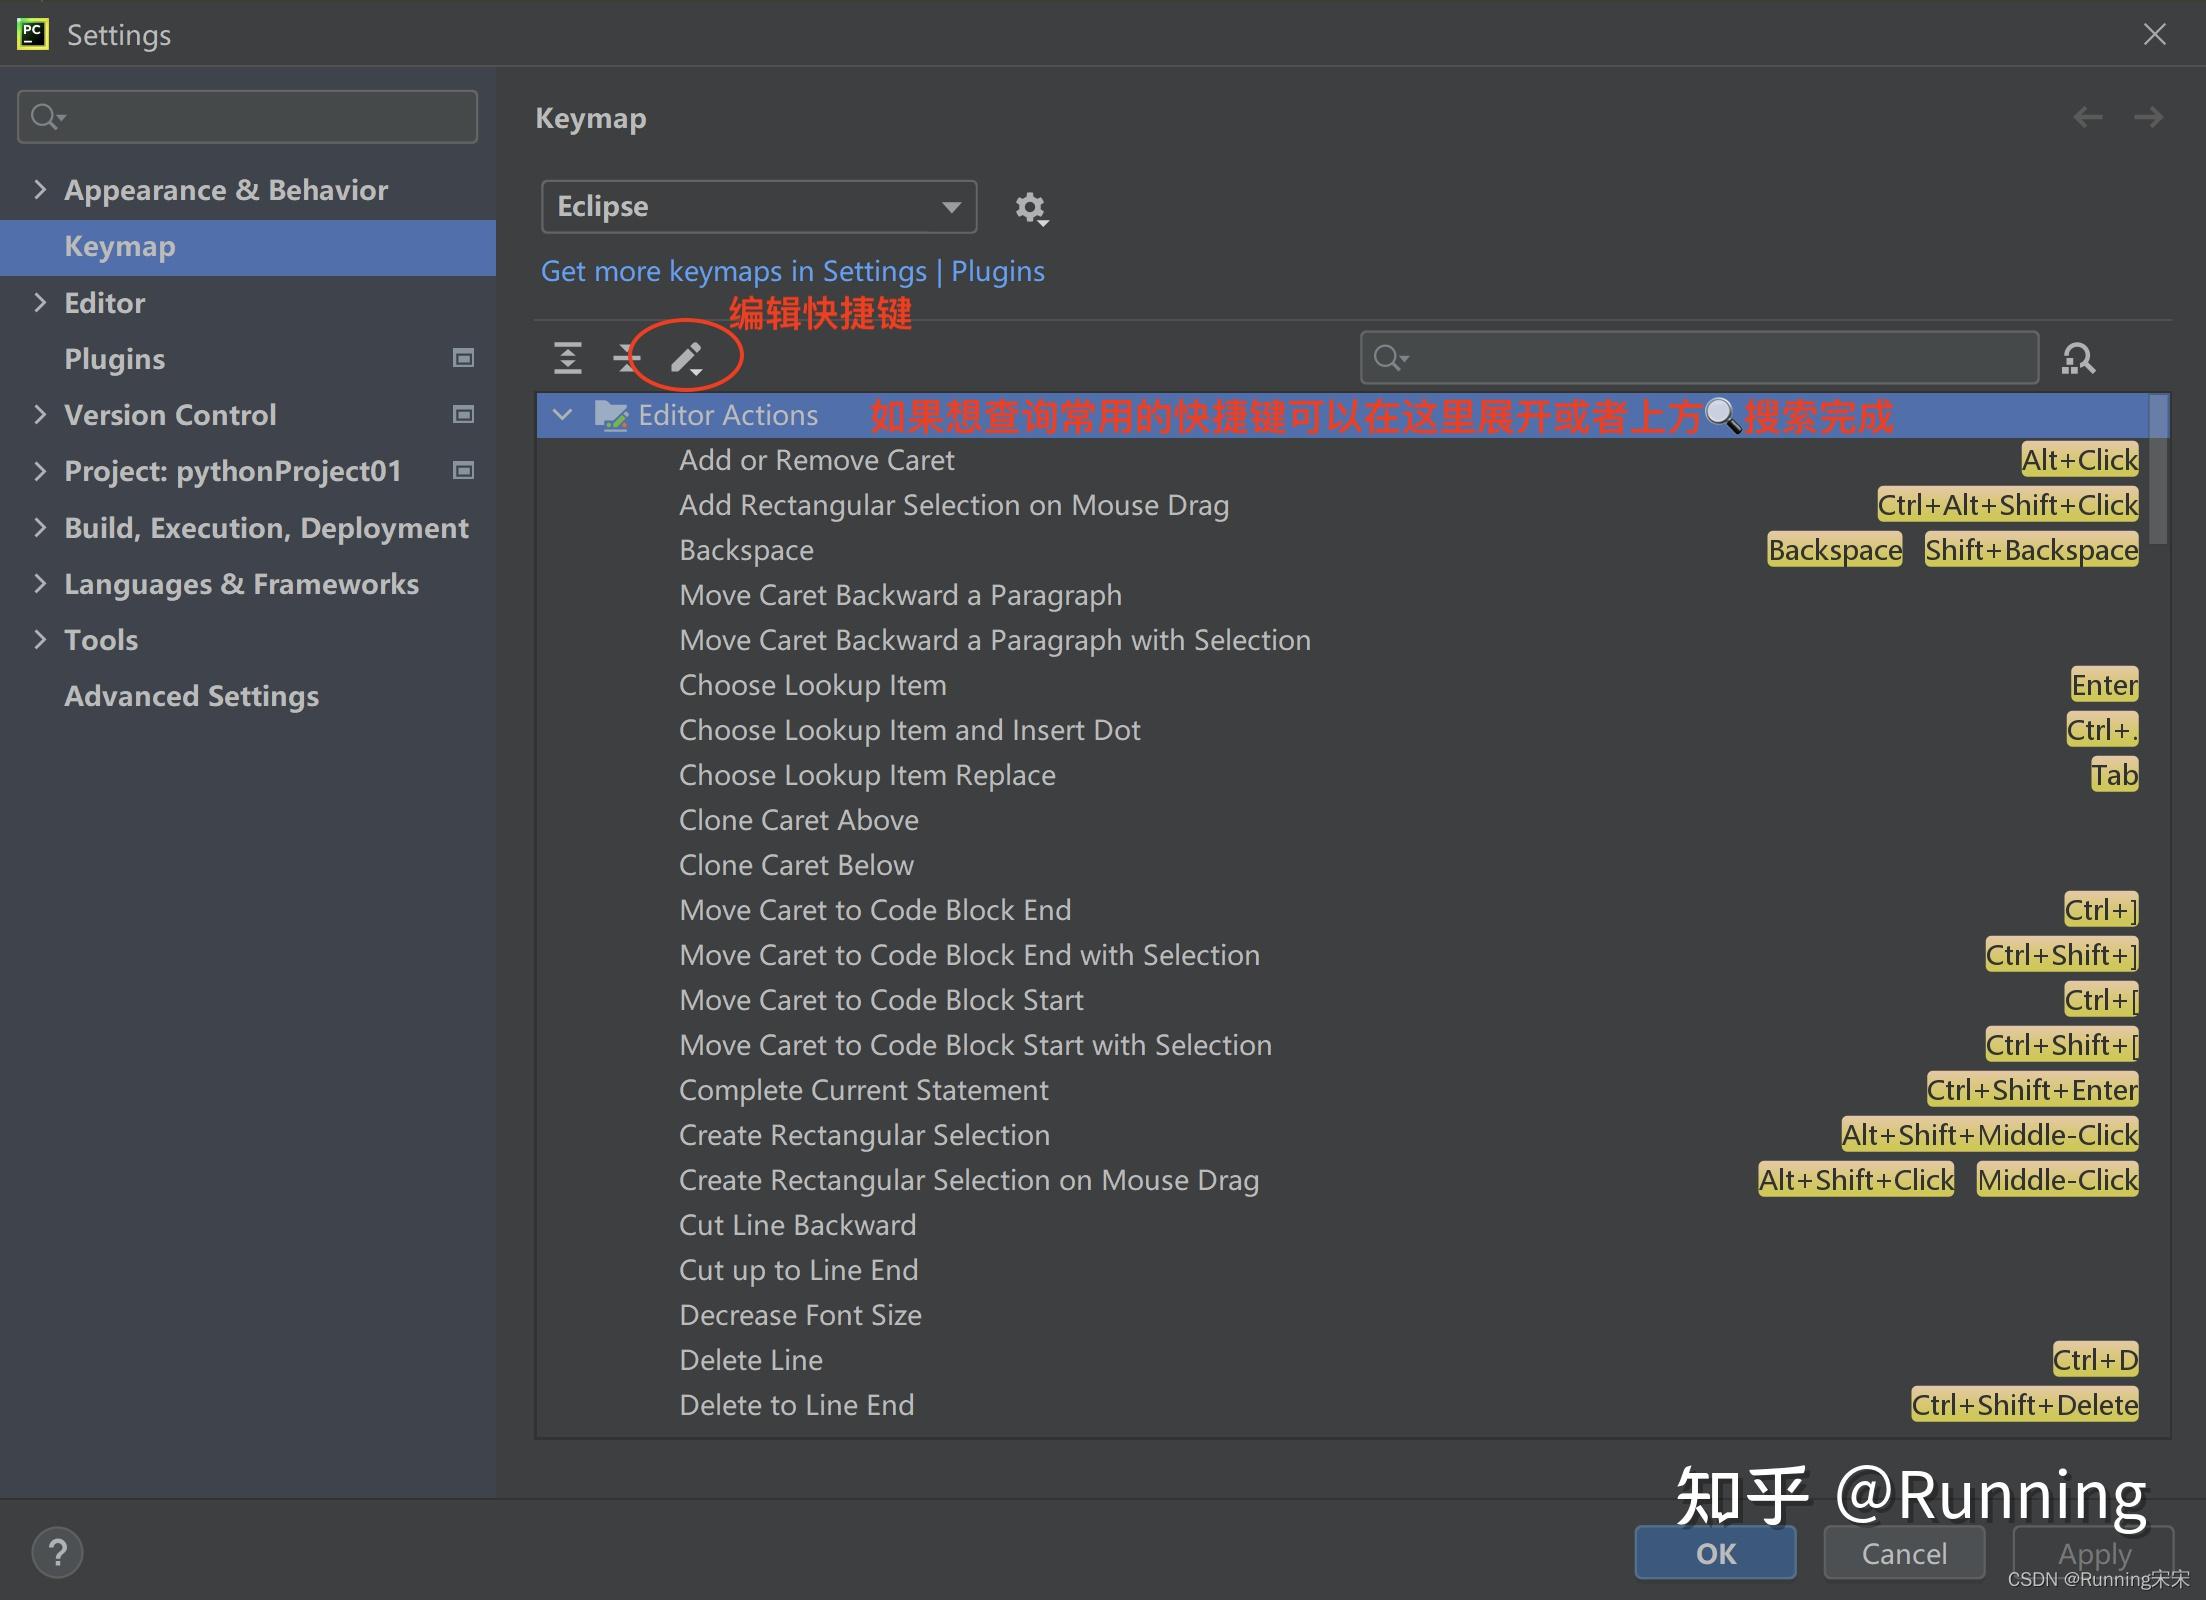The image size is (2206, 1600).
Task: Click the Expand All tree icon
Action: tap(568, 358)
